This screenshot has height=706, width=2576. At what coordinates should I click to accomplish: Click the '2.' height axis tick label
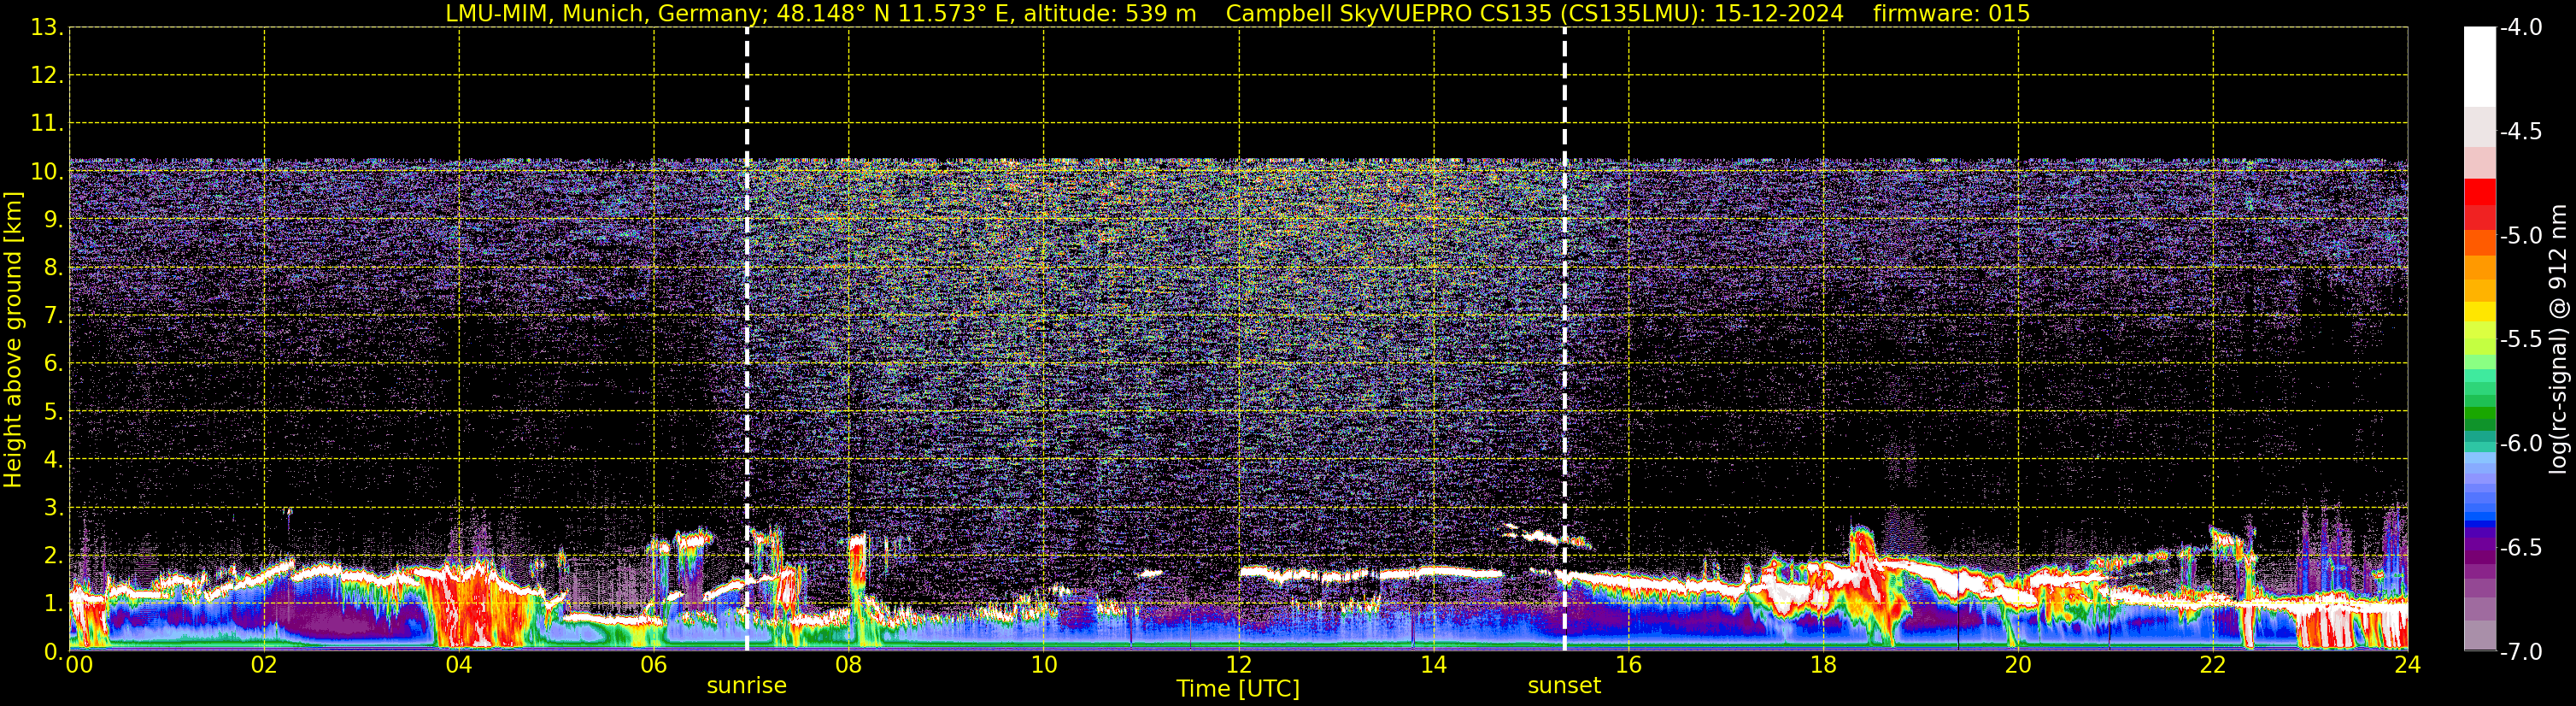tap(52, 556)
